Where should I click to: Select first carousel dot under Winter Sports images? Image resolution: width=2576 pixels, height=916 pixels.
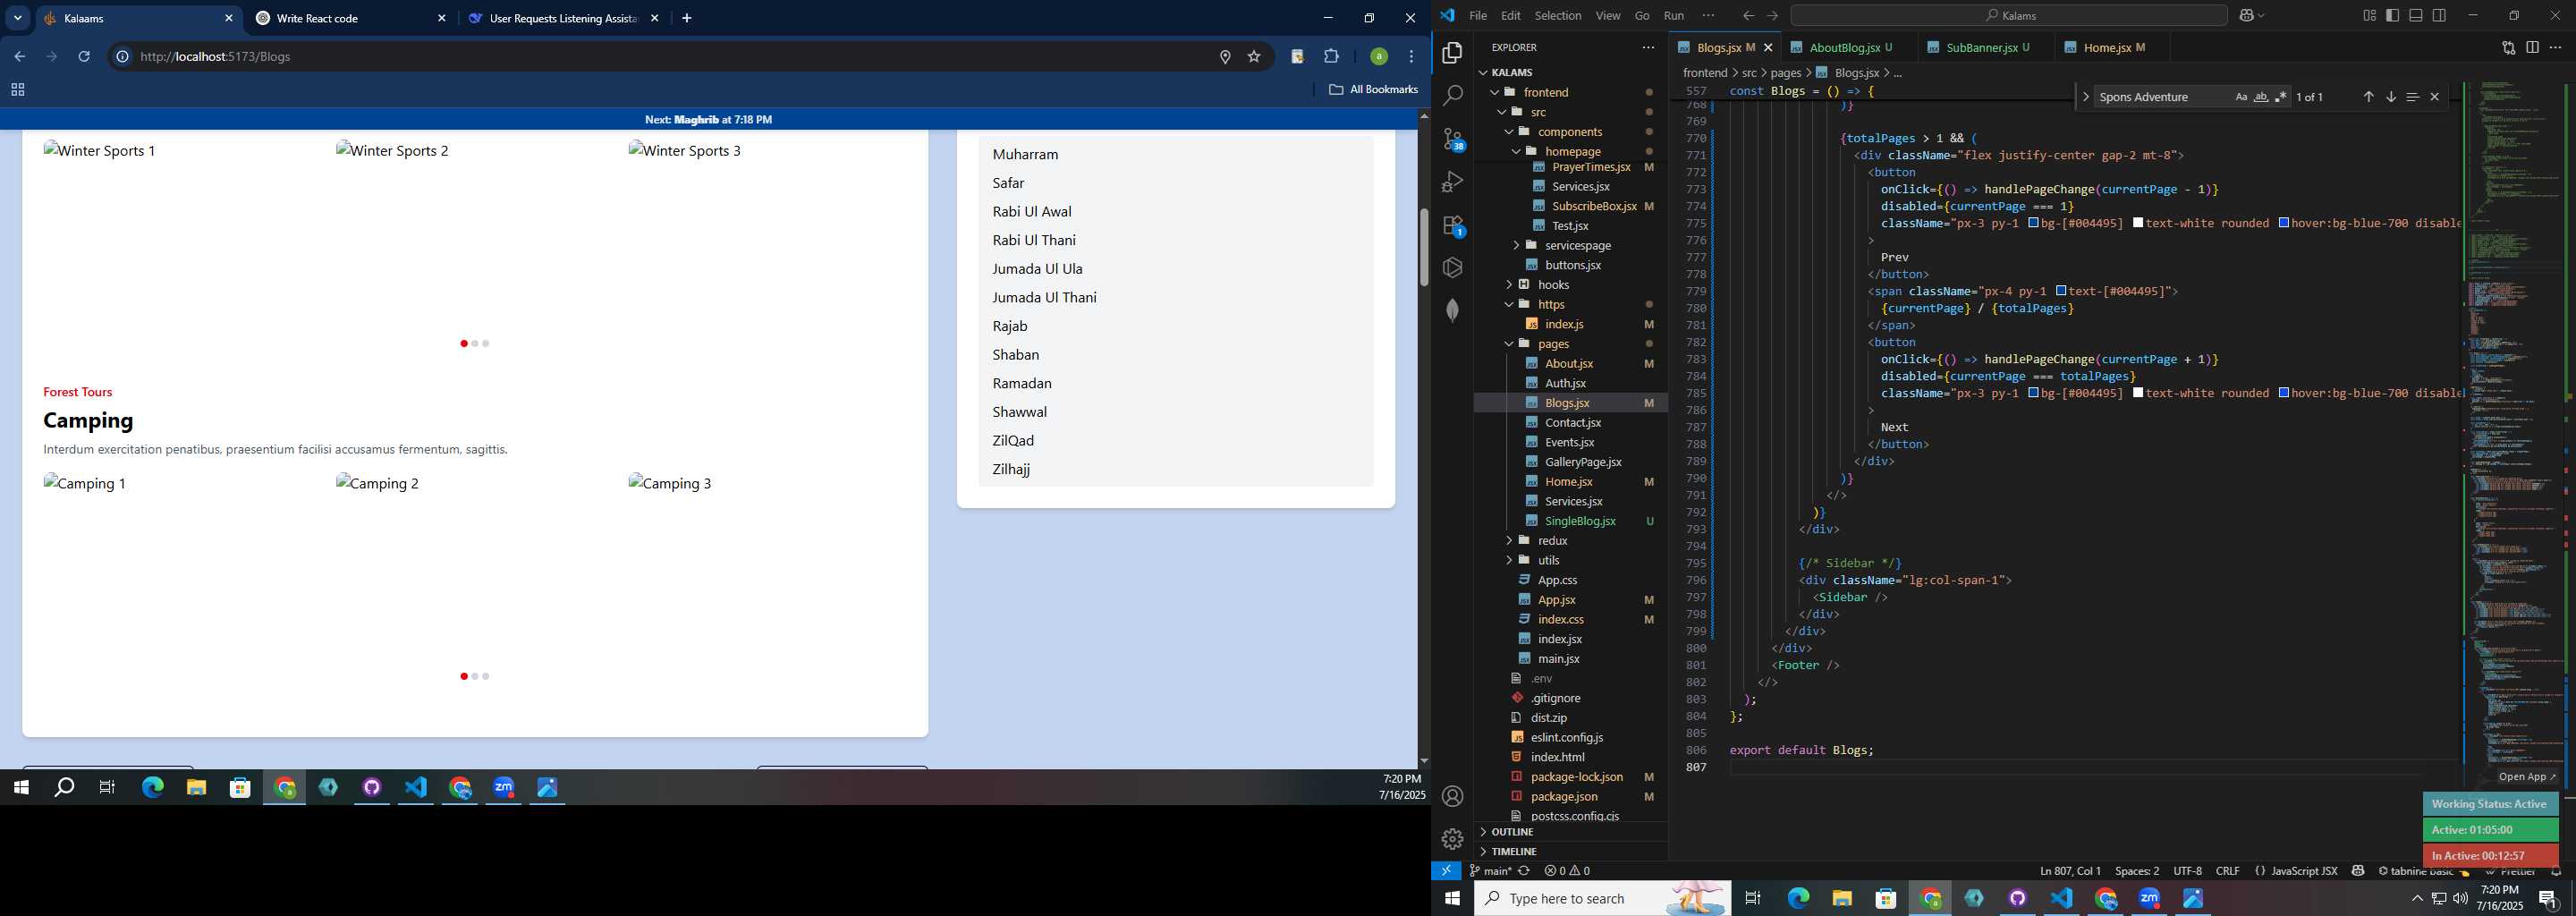pos(464,344)
